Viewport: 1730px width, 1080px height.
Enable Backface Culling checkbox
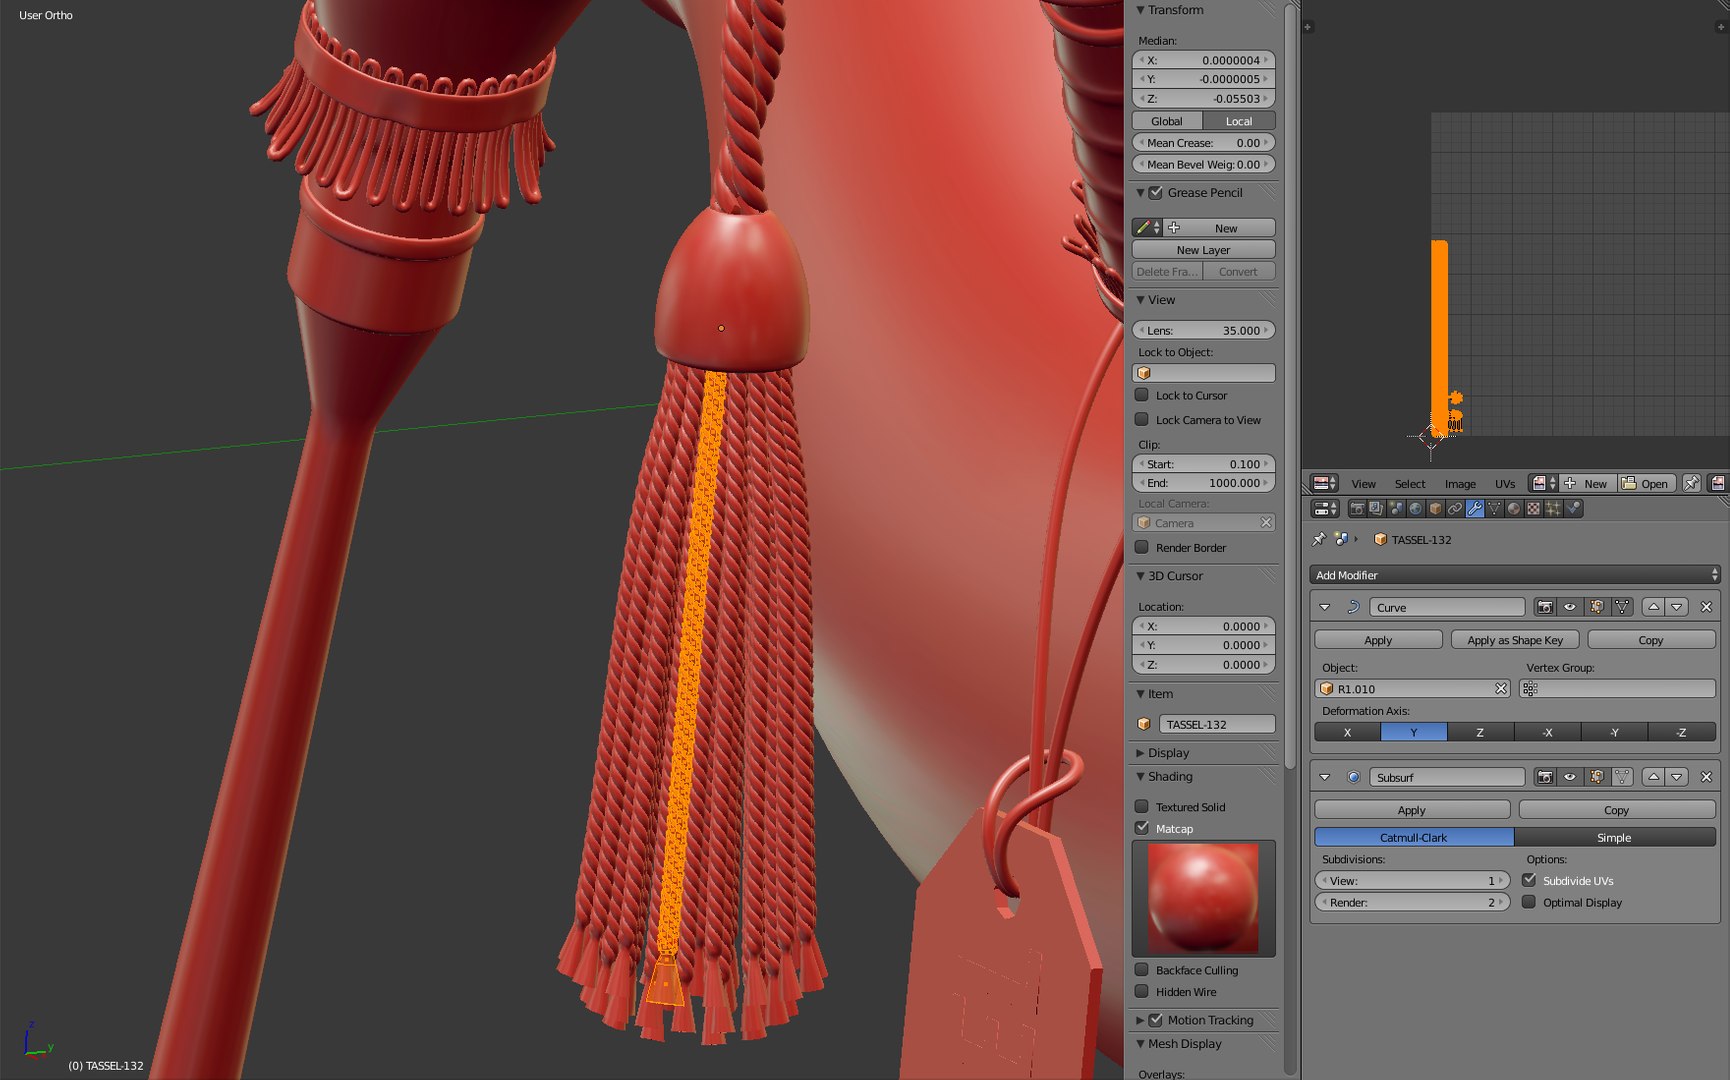(1142, 970)
